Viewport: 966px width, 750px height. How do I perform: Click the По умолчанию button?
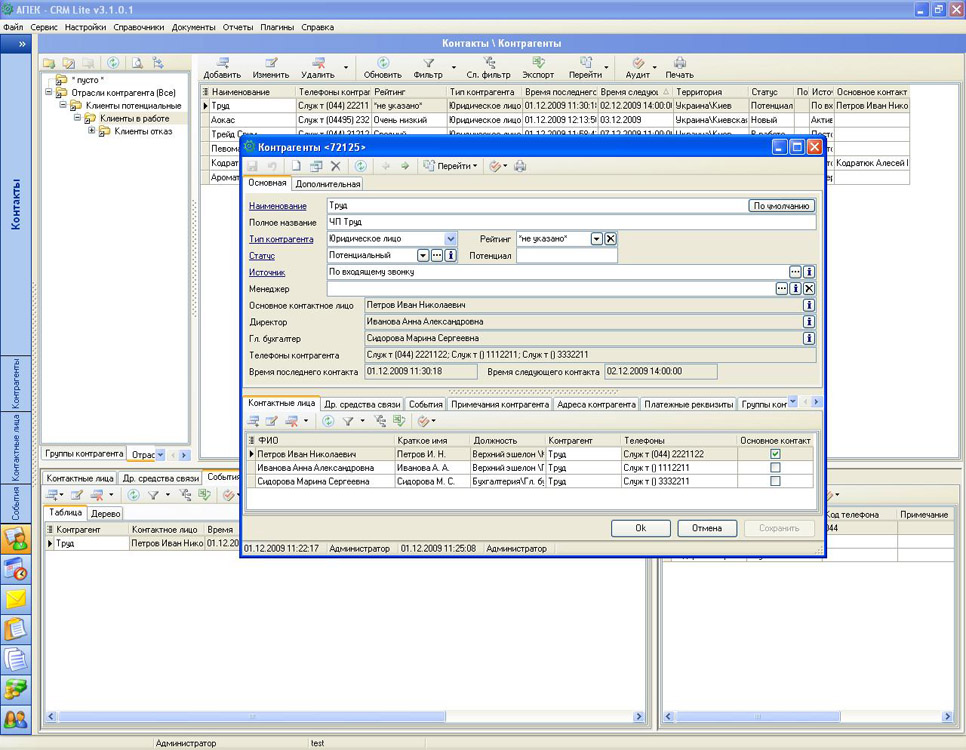coord(782,206)
